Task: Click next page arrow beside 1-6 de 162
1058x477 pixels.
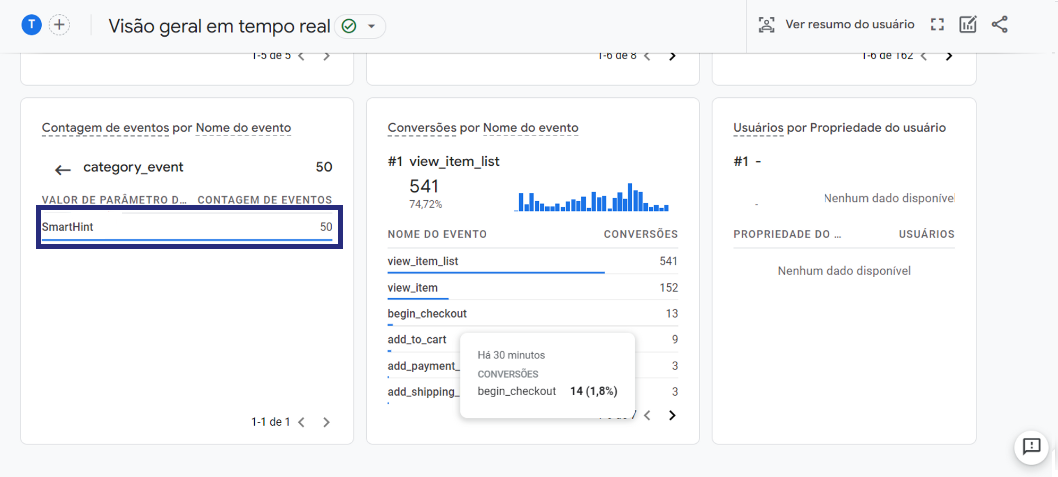Action: 949,56
